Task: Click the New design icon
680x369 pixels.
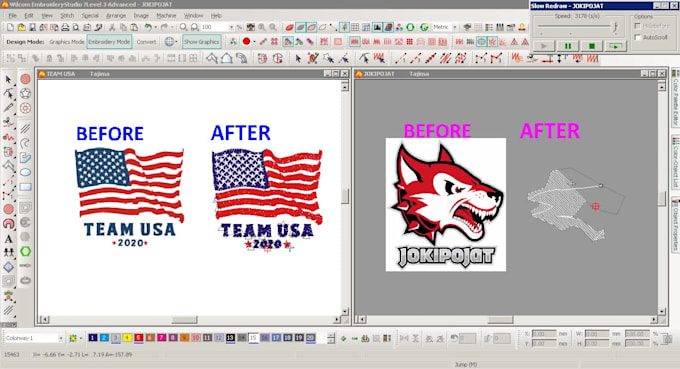Action: pos(10,27)
